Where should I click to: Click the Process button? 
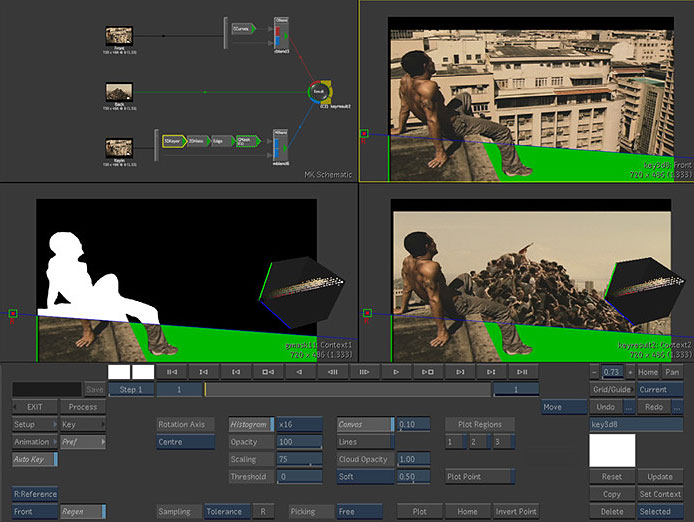pyautogui.click(x=83, y=407)
